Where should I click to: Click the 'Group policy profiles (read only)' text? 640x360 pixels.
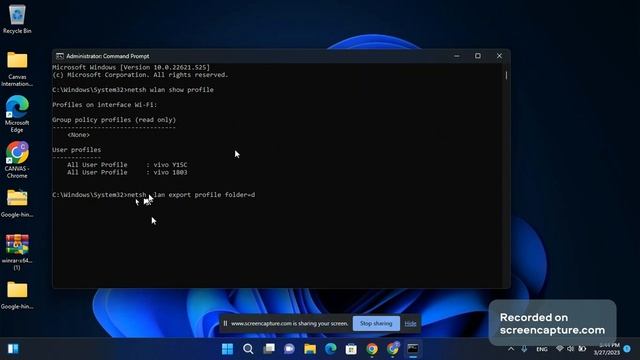(x=114, y=120)
